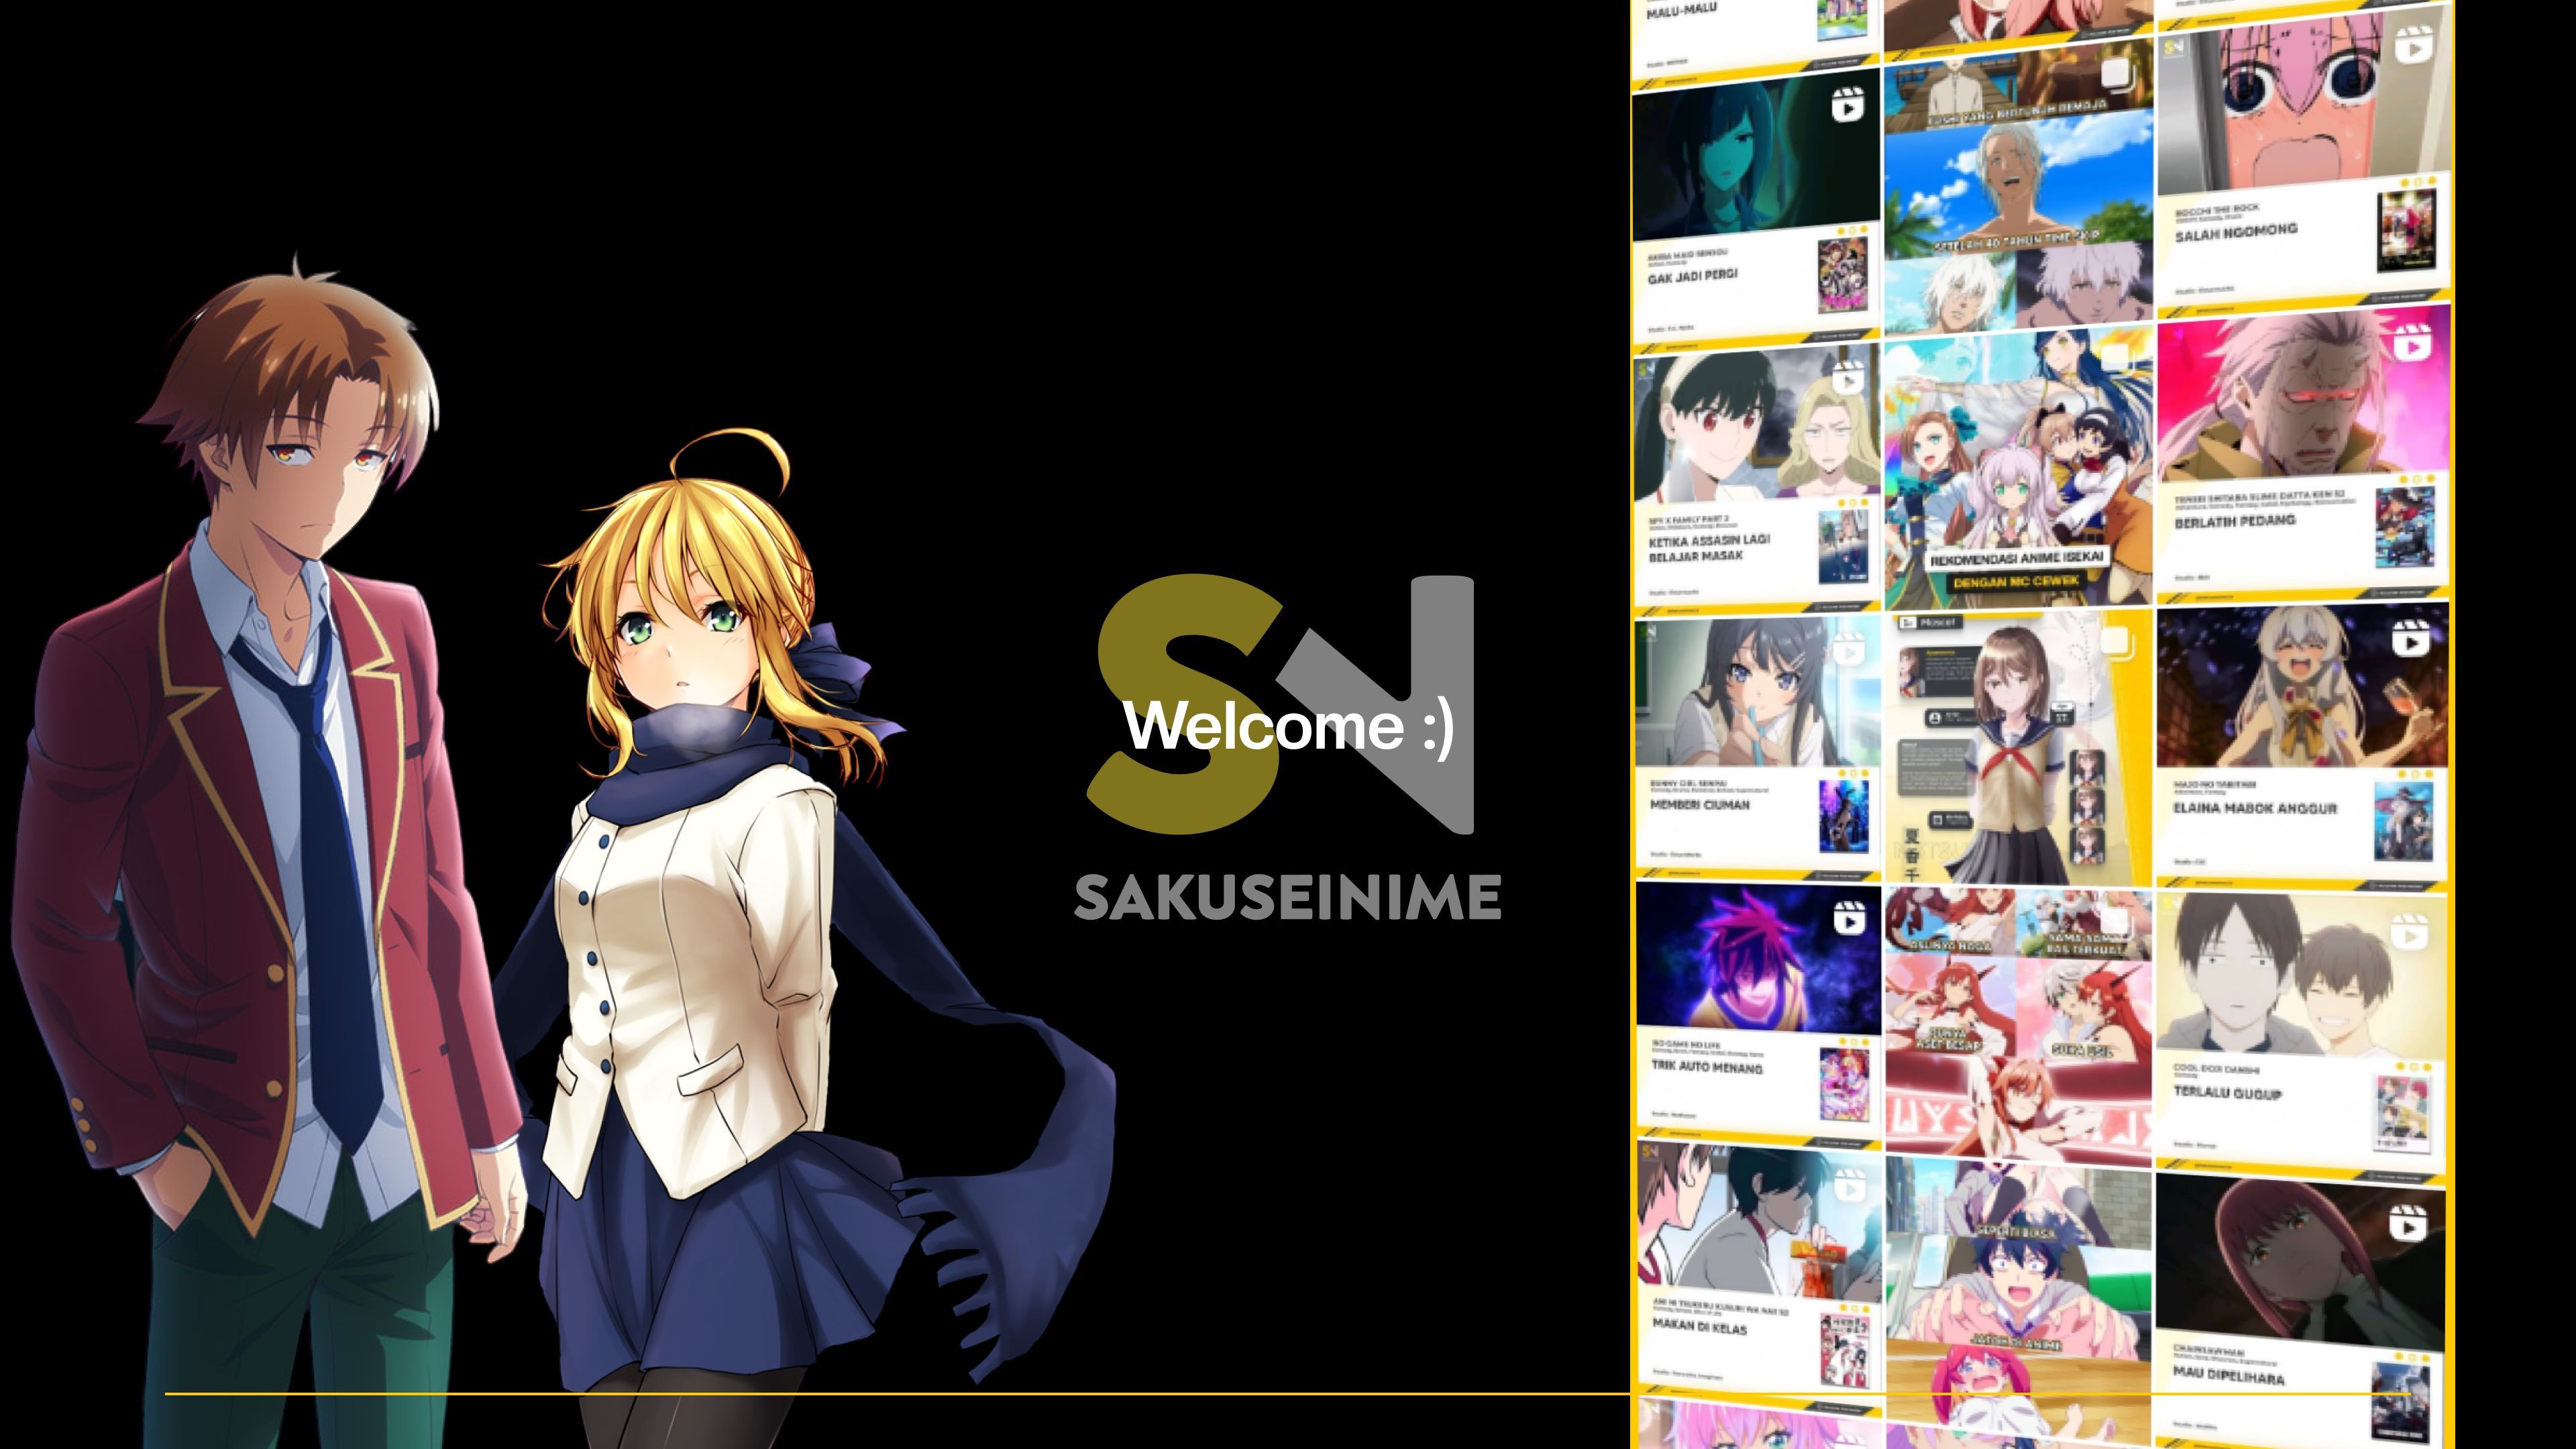This screenshot has height=1449, width=2576.
Task: Click the reels icon on MAU DIPELIHARA card
Action: pyautogui.click(x=2408, y=1223)
